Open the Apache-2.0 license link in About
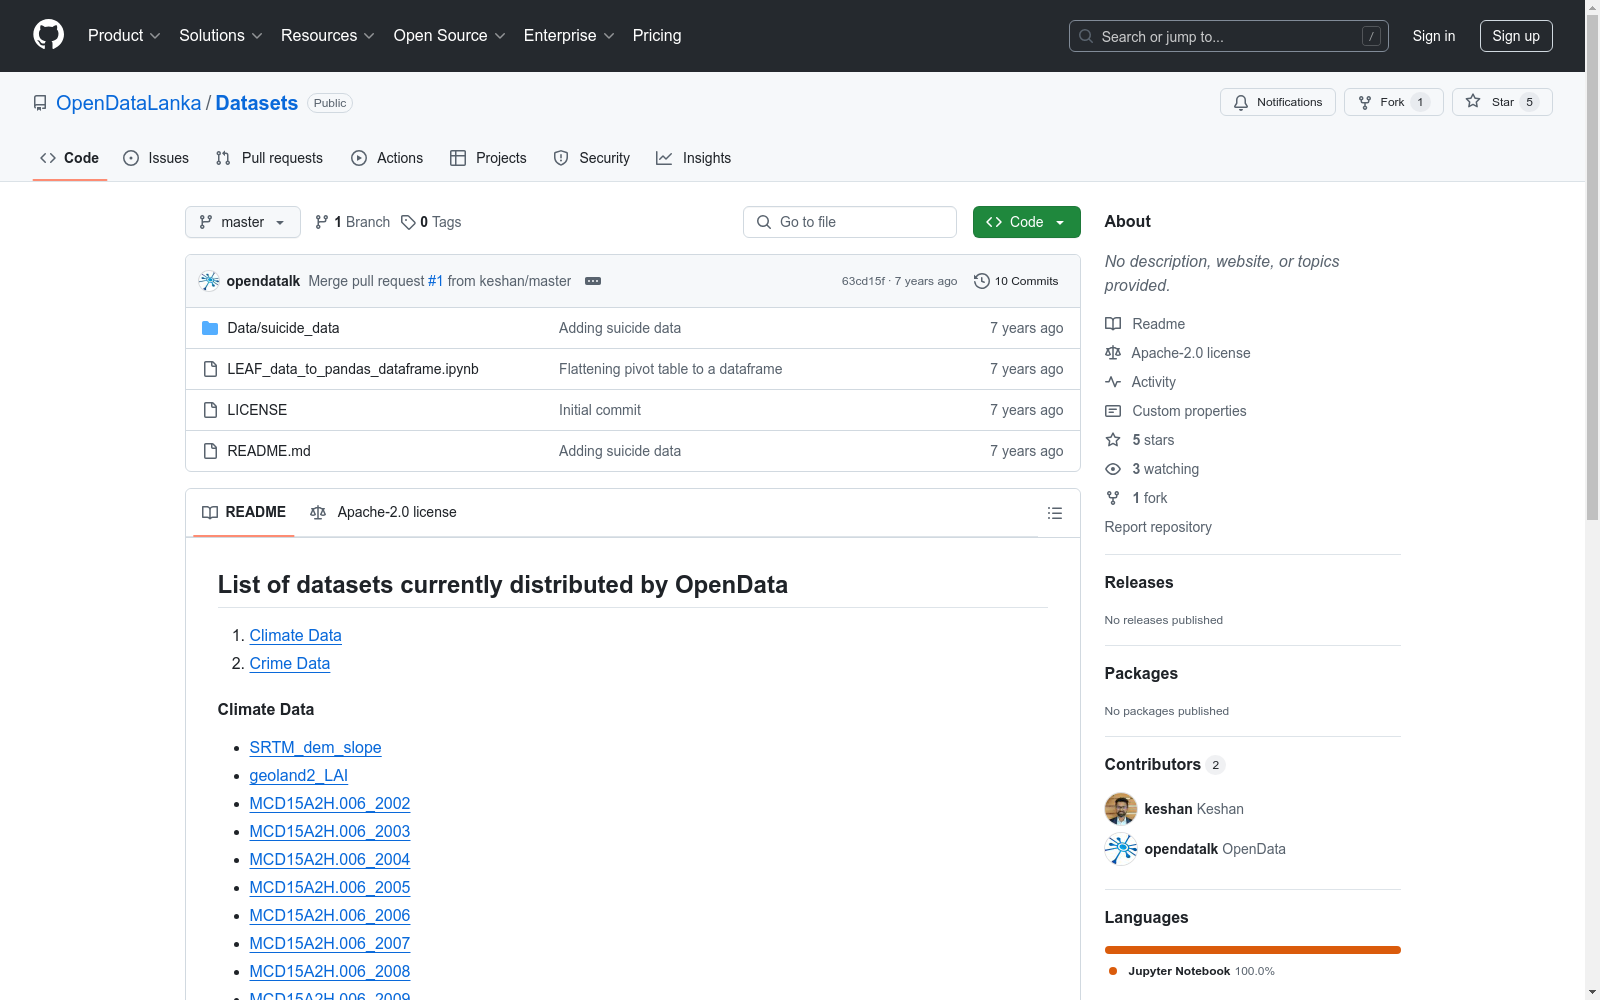Viewport: 1600px width, 1000px height. click(1178, 353)
